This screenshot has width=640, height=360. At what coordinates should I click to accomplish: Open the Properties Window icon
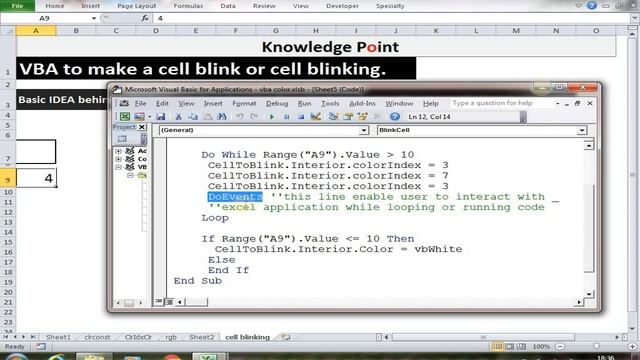[348, 117]
